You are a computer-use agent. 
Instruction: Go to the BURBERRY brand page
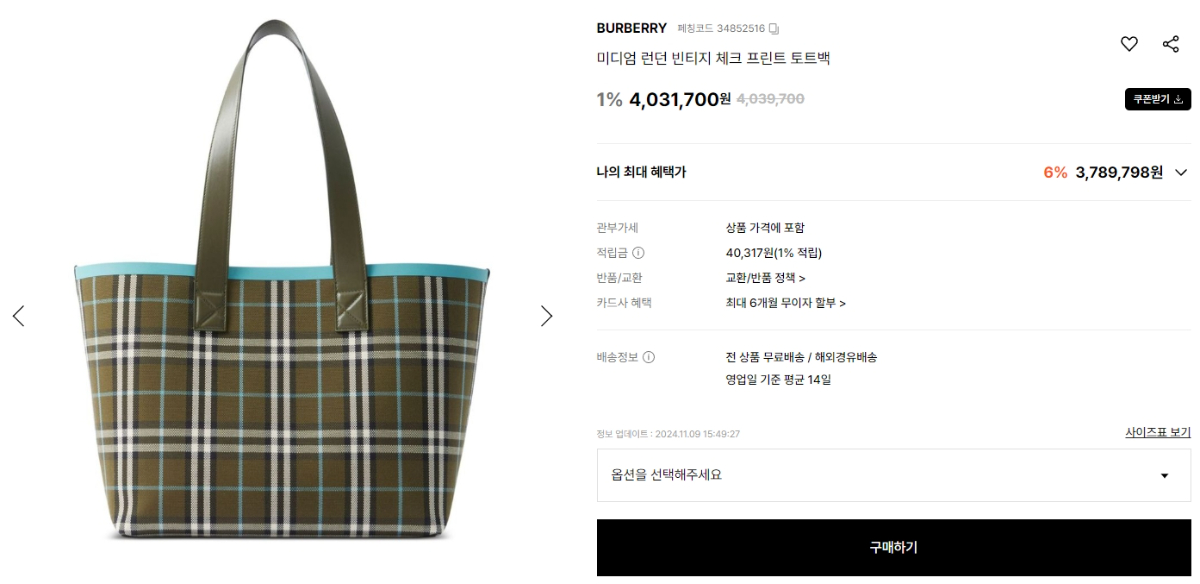click(632, 28)
